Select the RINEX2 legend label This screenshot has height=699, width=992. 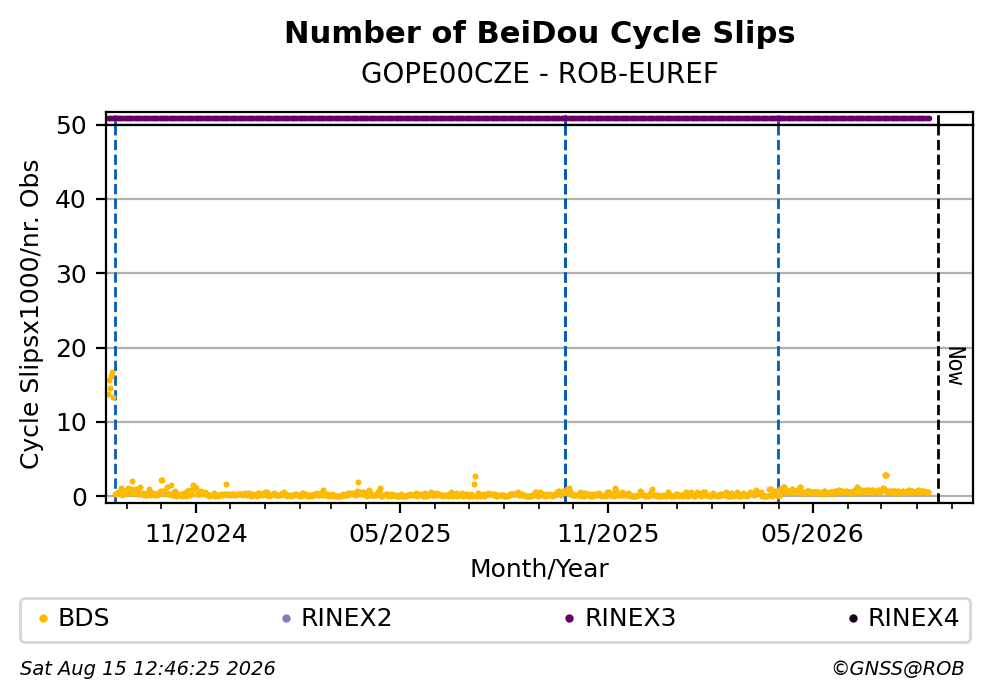tap(346, 618)
